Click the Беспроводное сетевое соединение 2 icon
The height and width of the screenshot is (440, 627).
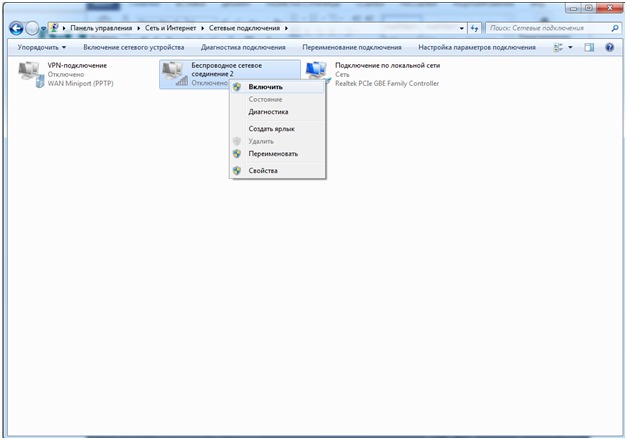(175, 74)
